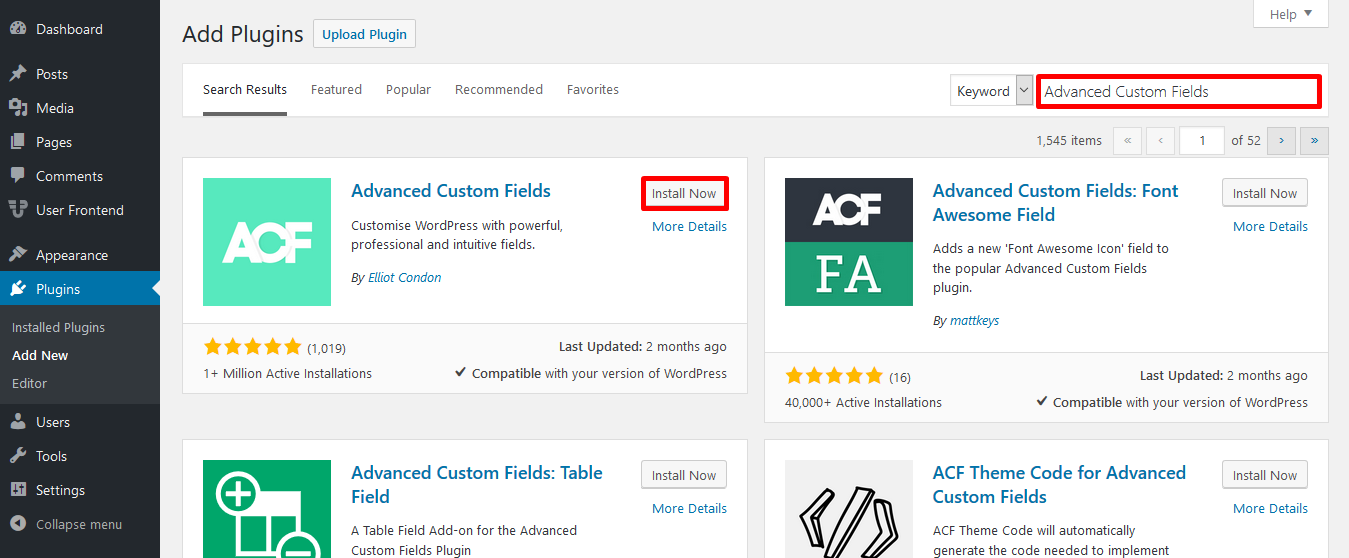Screen dimensions: 1349x558
Task: Open Installed Plugins submenu item
Action: click(x=58, y=327)
